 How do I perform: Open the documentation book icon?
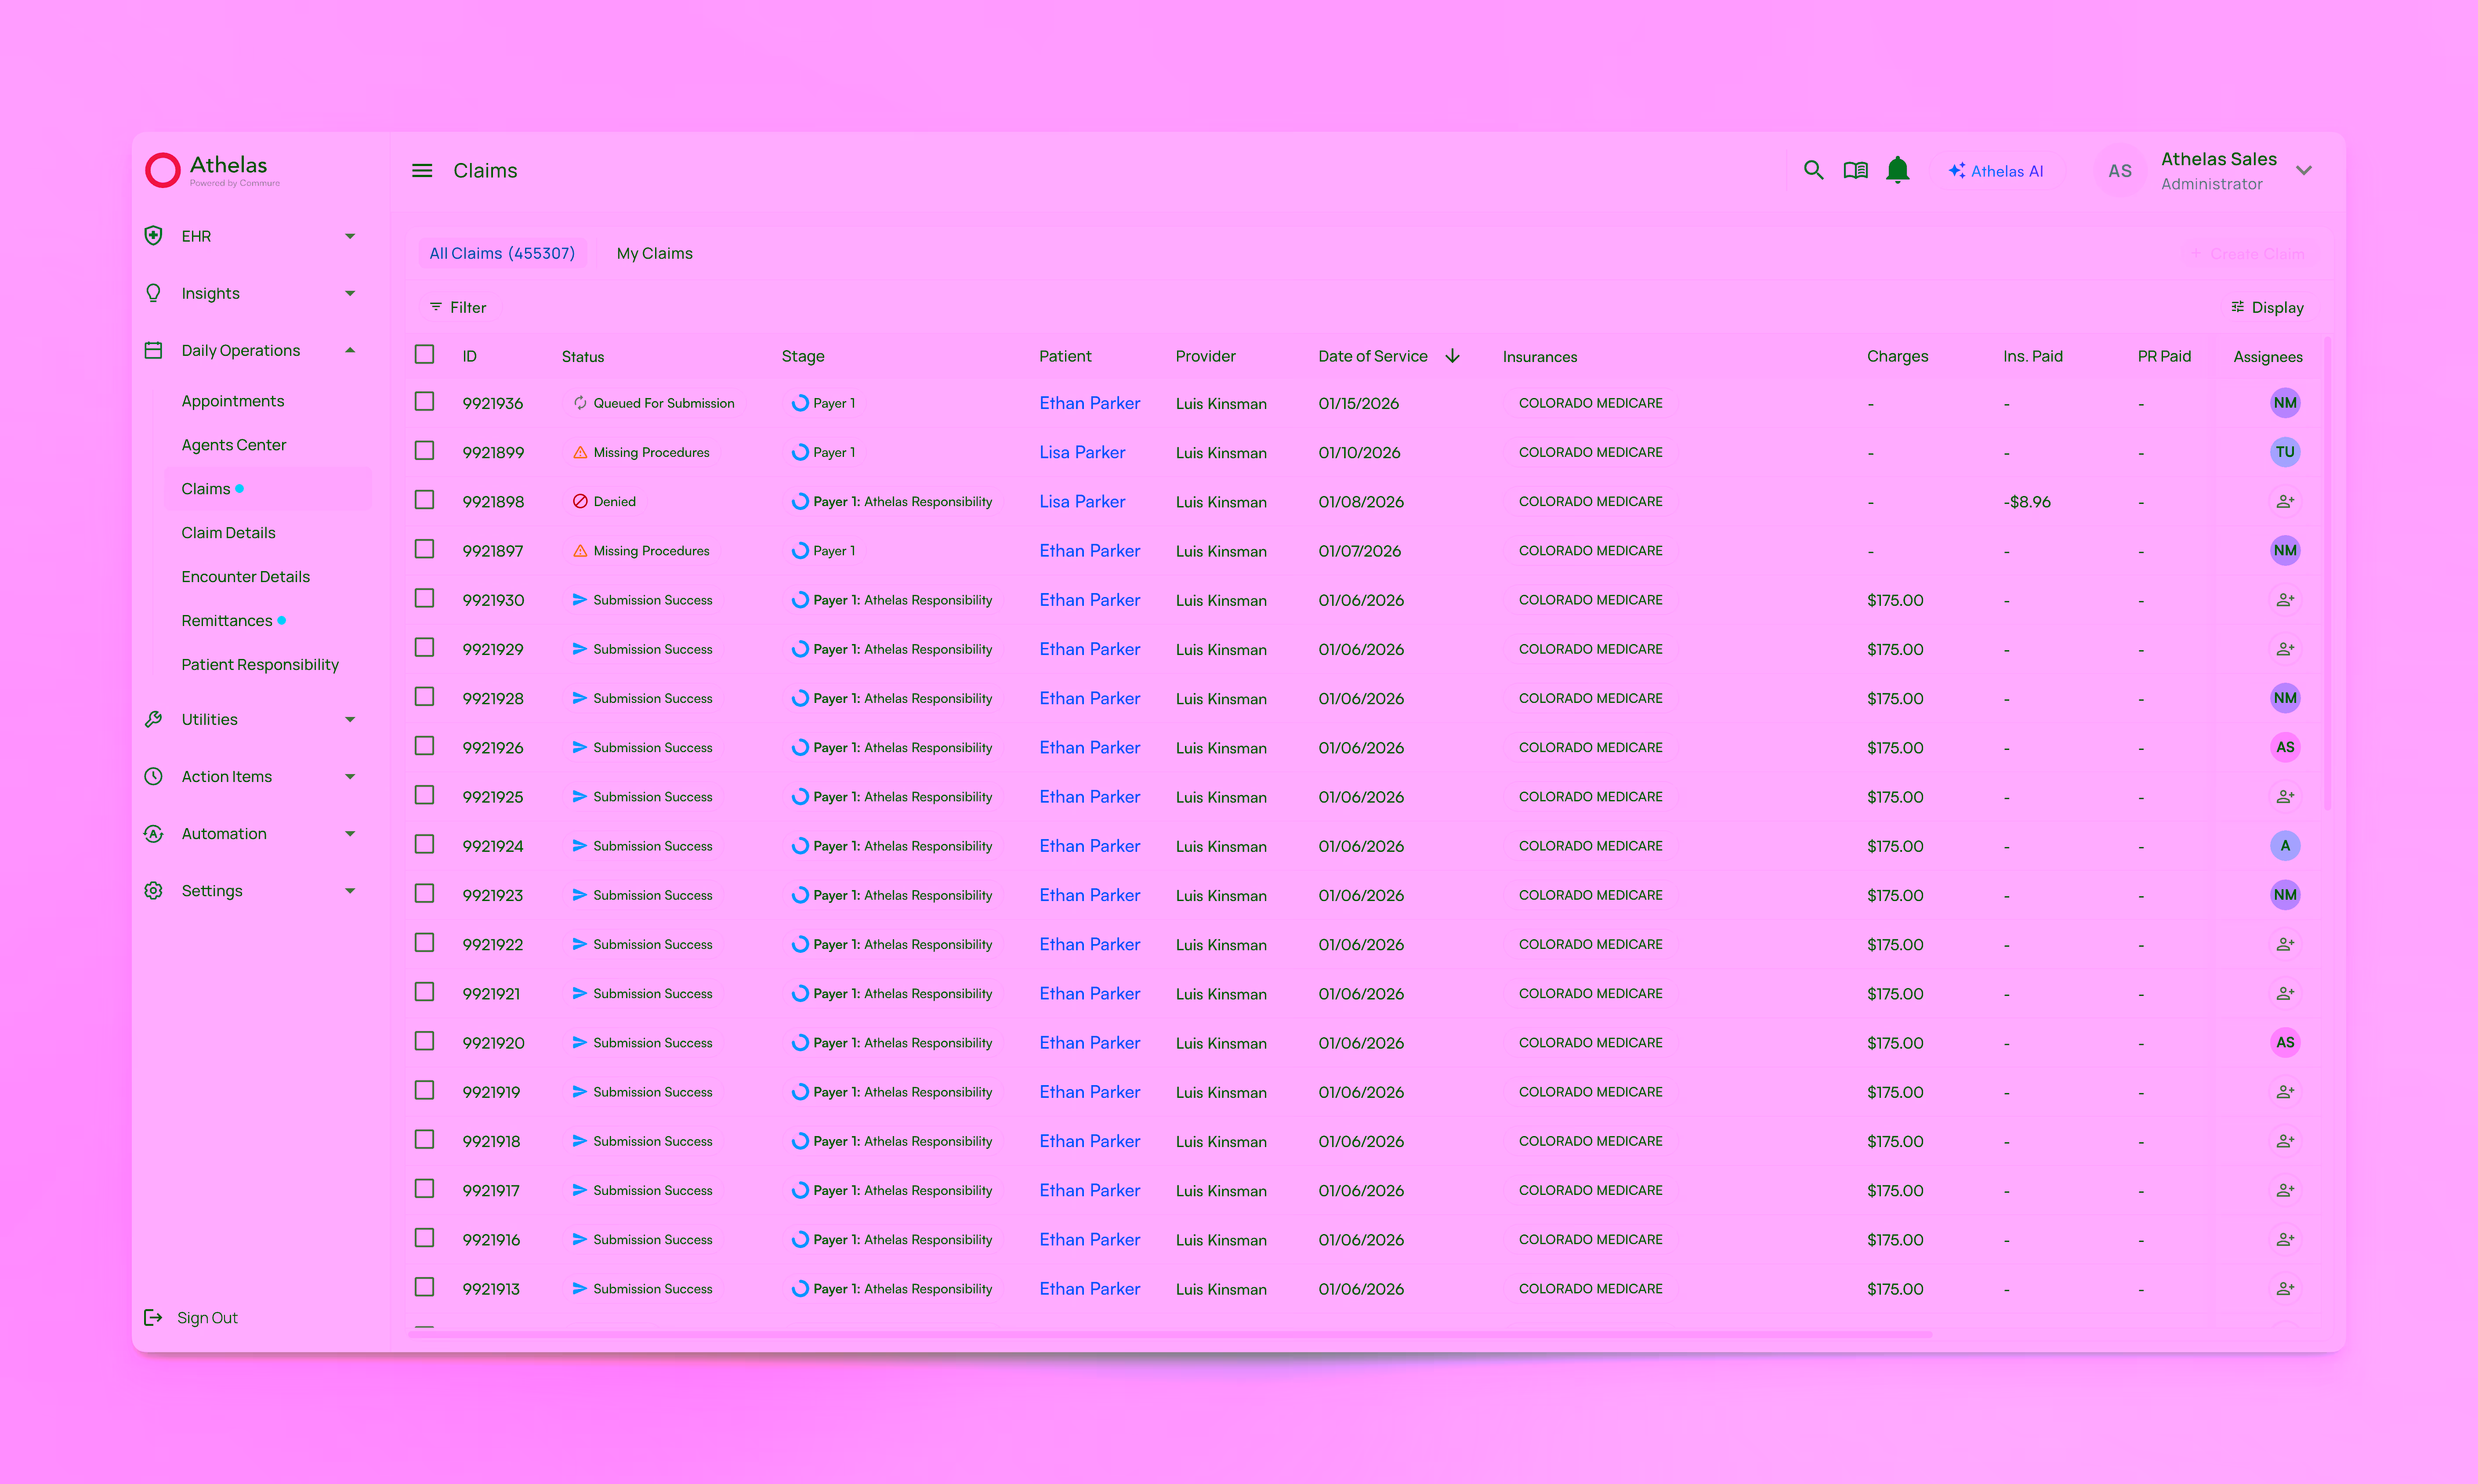tap(1855, 170)
